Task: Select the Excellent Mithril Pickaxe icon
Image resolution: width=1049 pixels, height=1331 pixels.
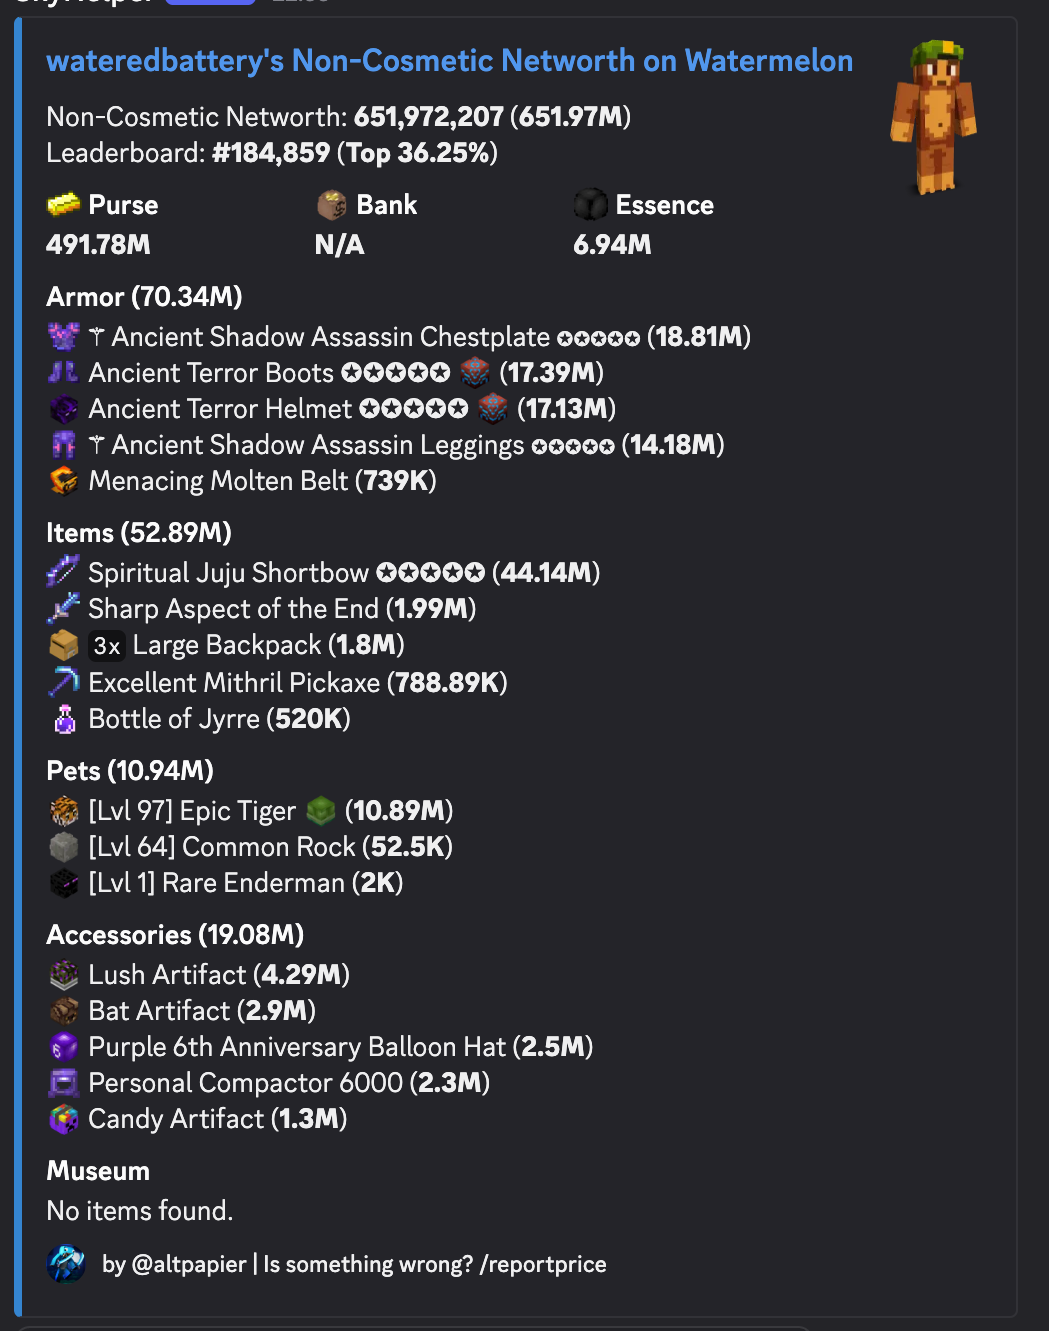Action: (x=63, y=682)
